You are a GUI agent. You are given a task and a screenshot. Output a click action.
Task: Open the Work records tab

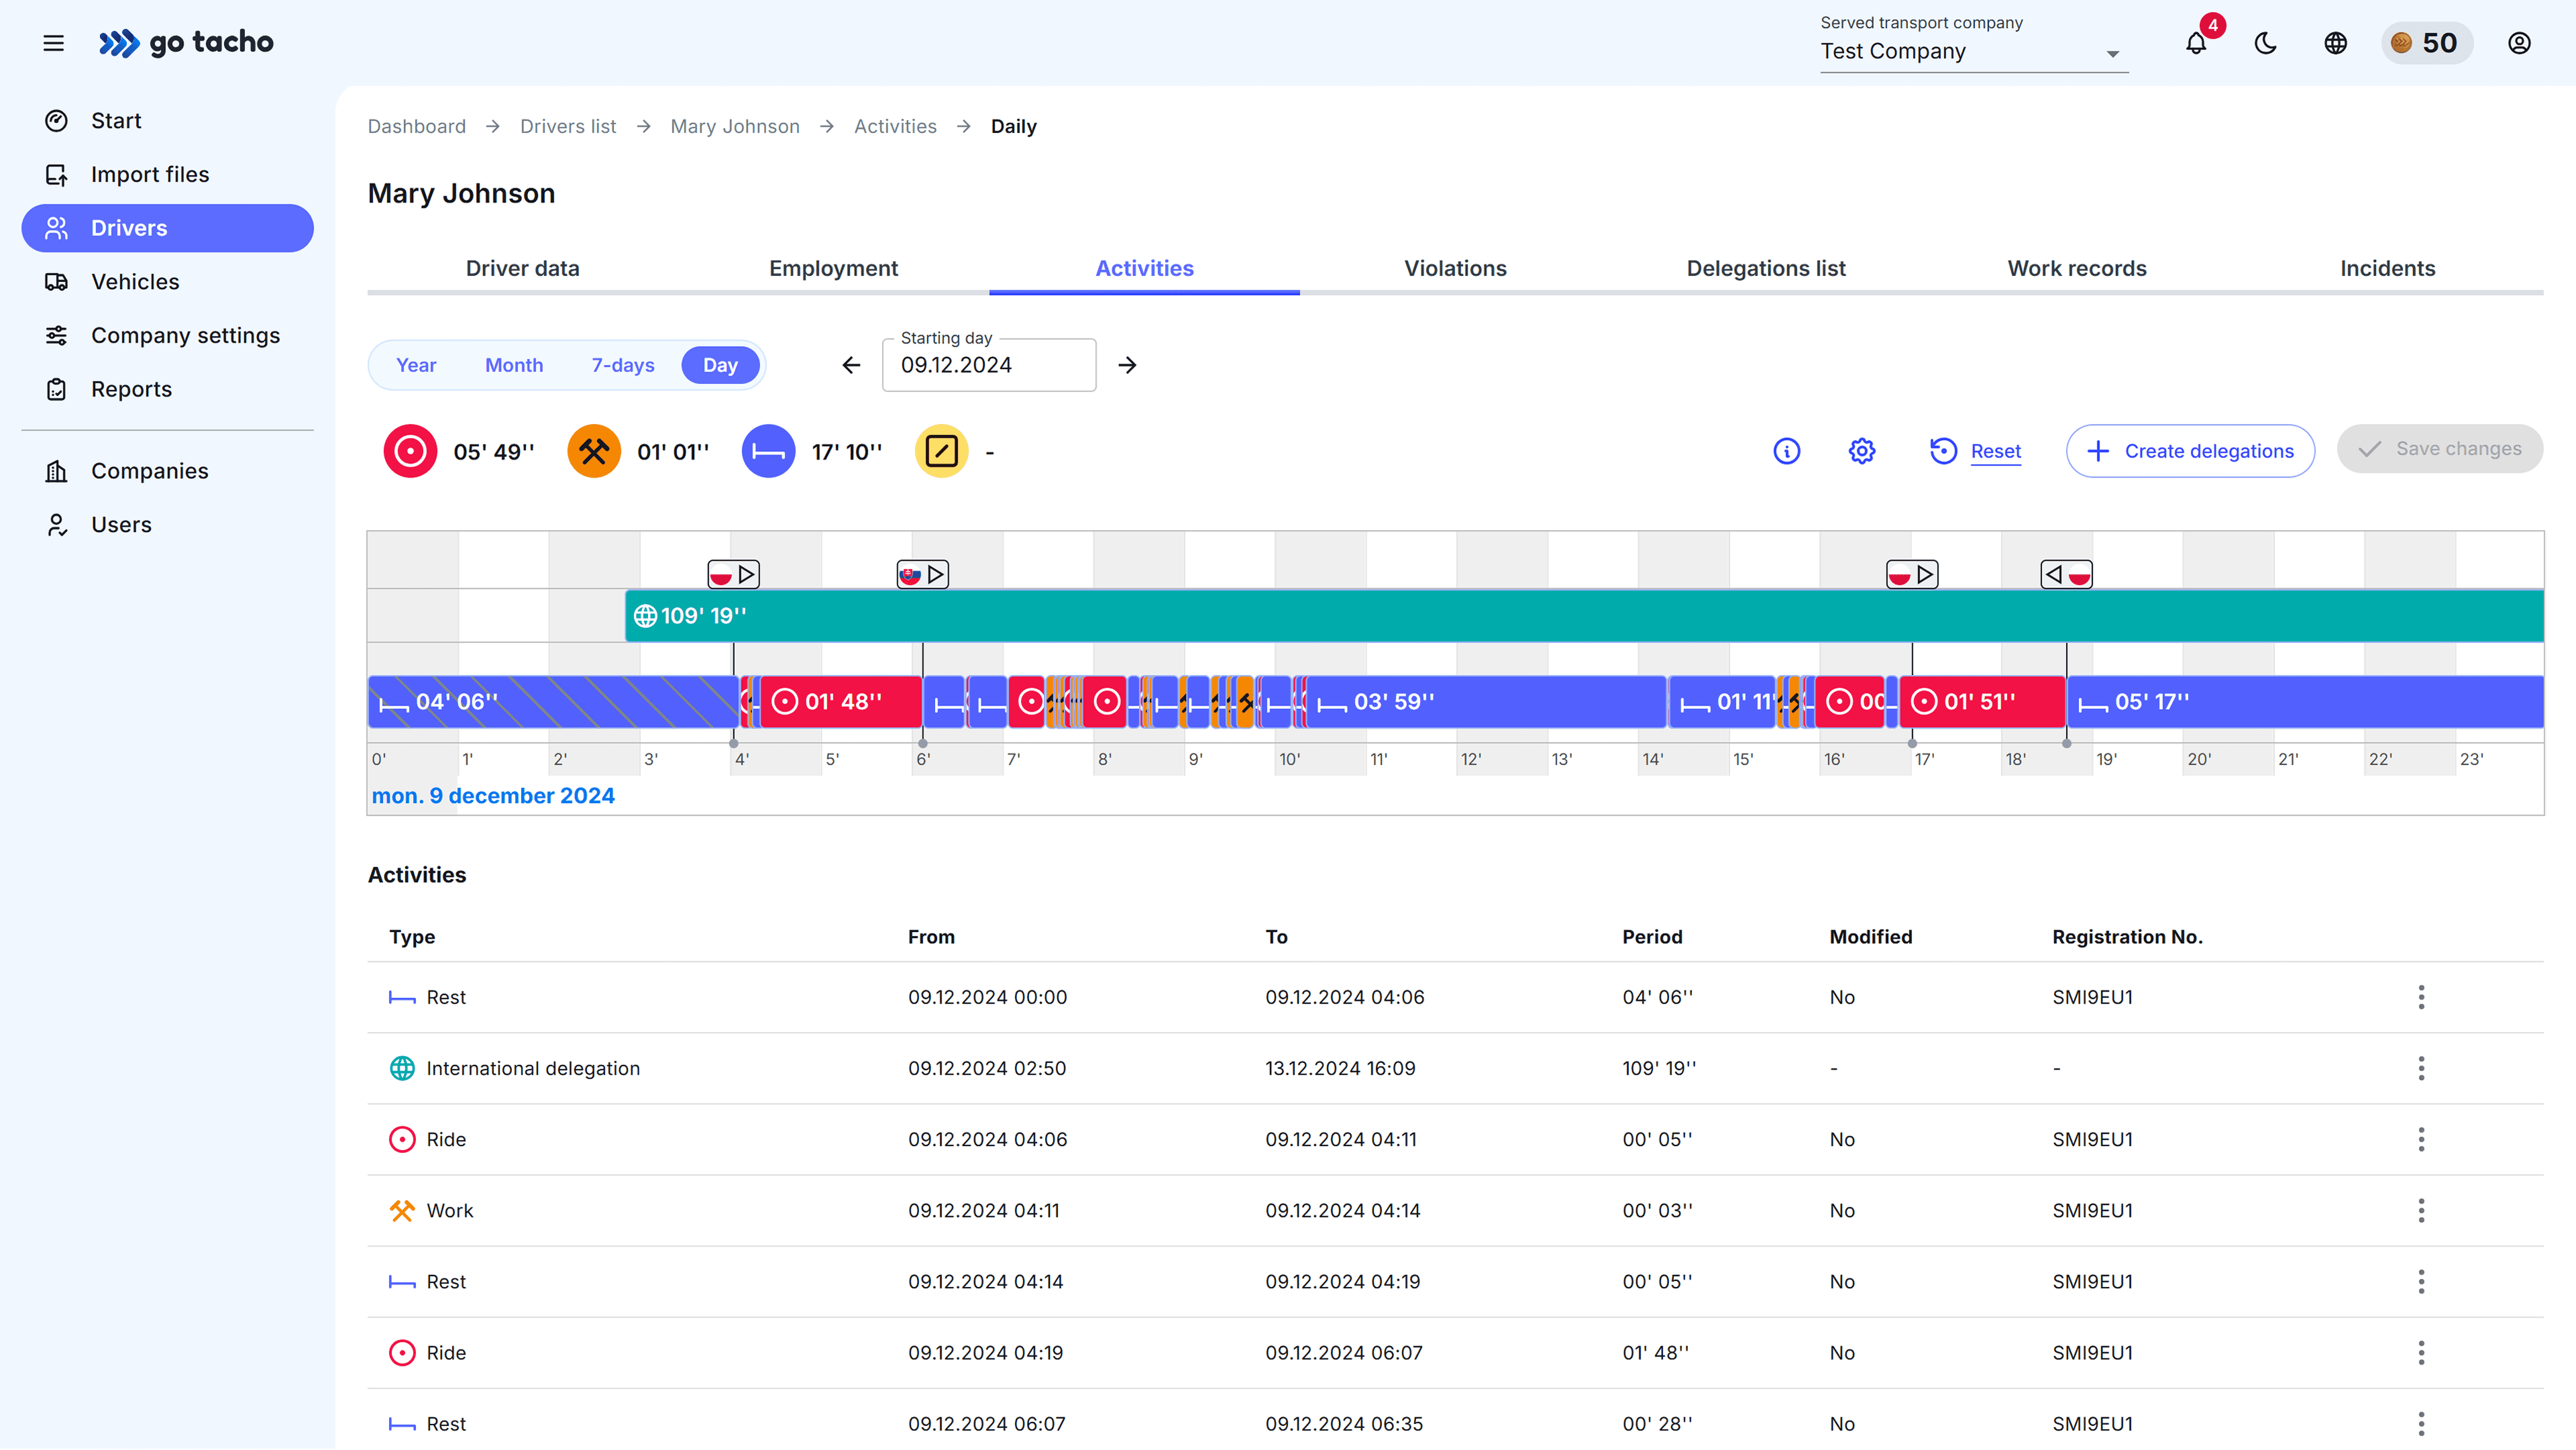tap(2076, 268)
